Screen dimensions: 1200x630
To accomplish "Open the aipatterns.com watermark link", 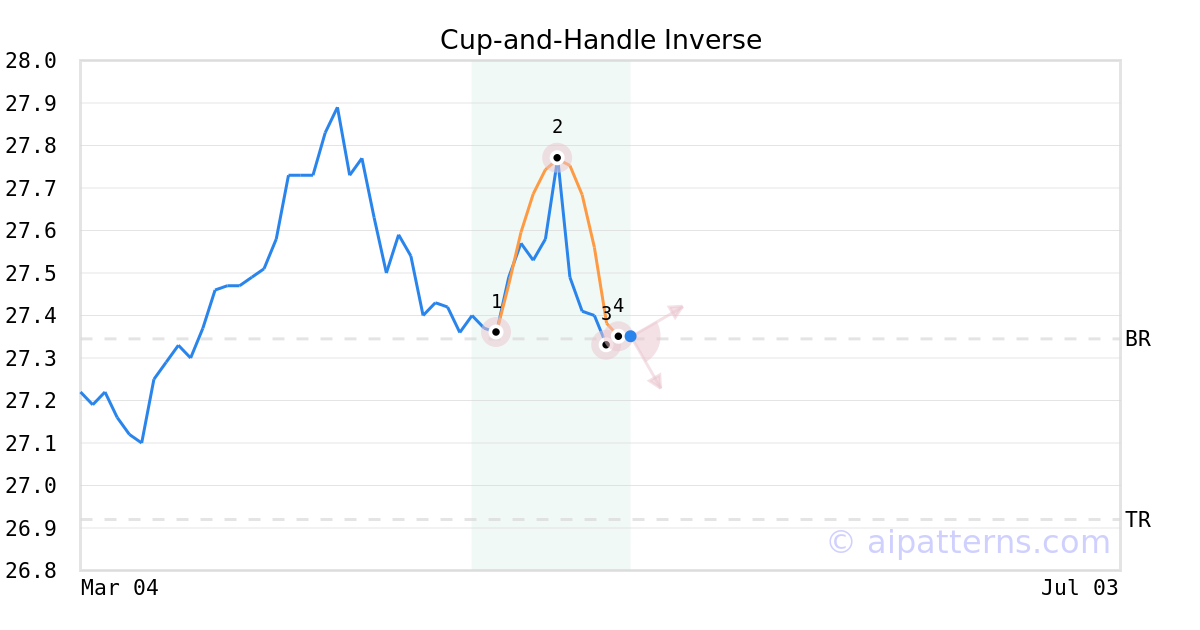I will point(968,542).
